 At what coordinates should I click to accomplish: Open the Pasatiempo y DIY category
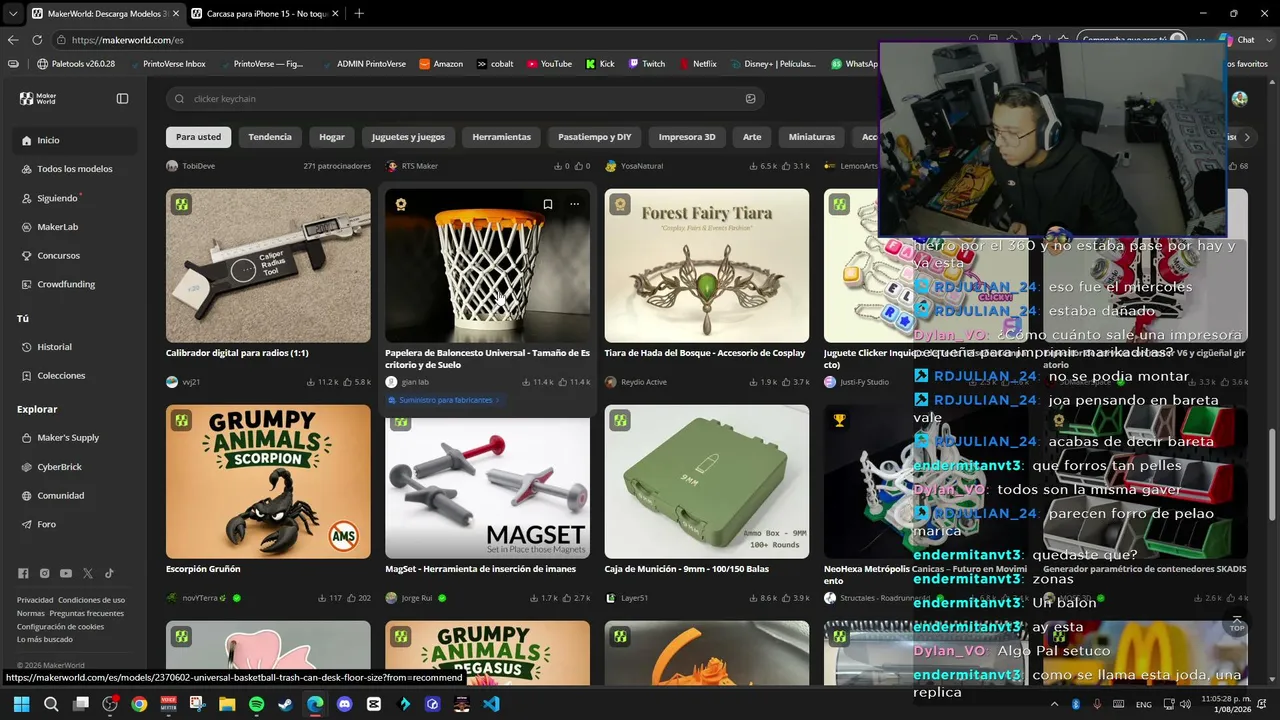click(595, 137)
